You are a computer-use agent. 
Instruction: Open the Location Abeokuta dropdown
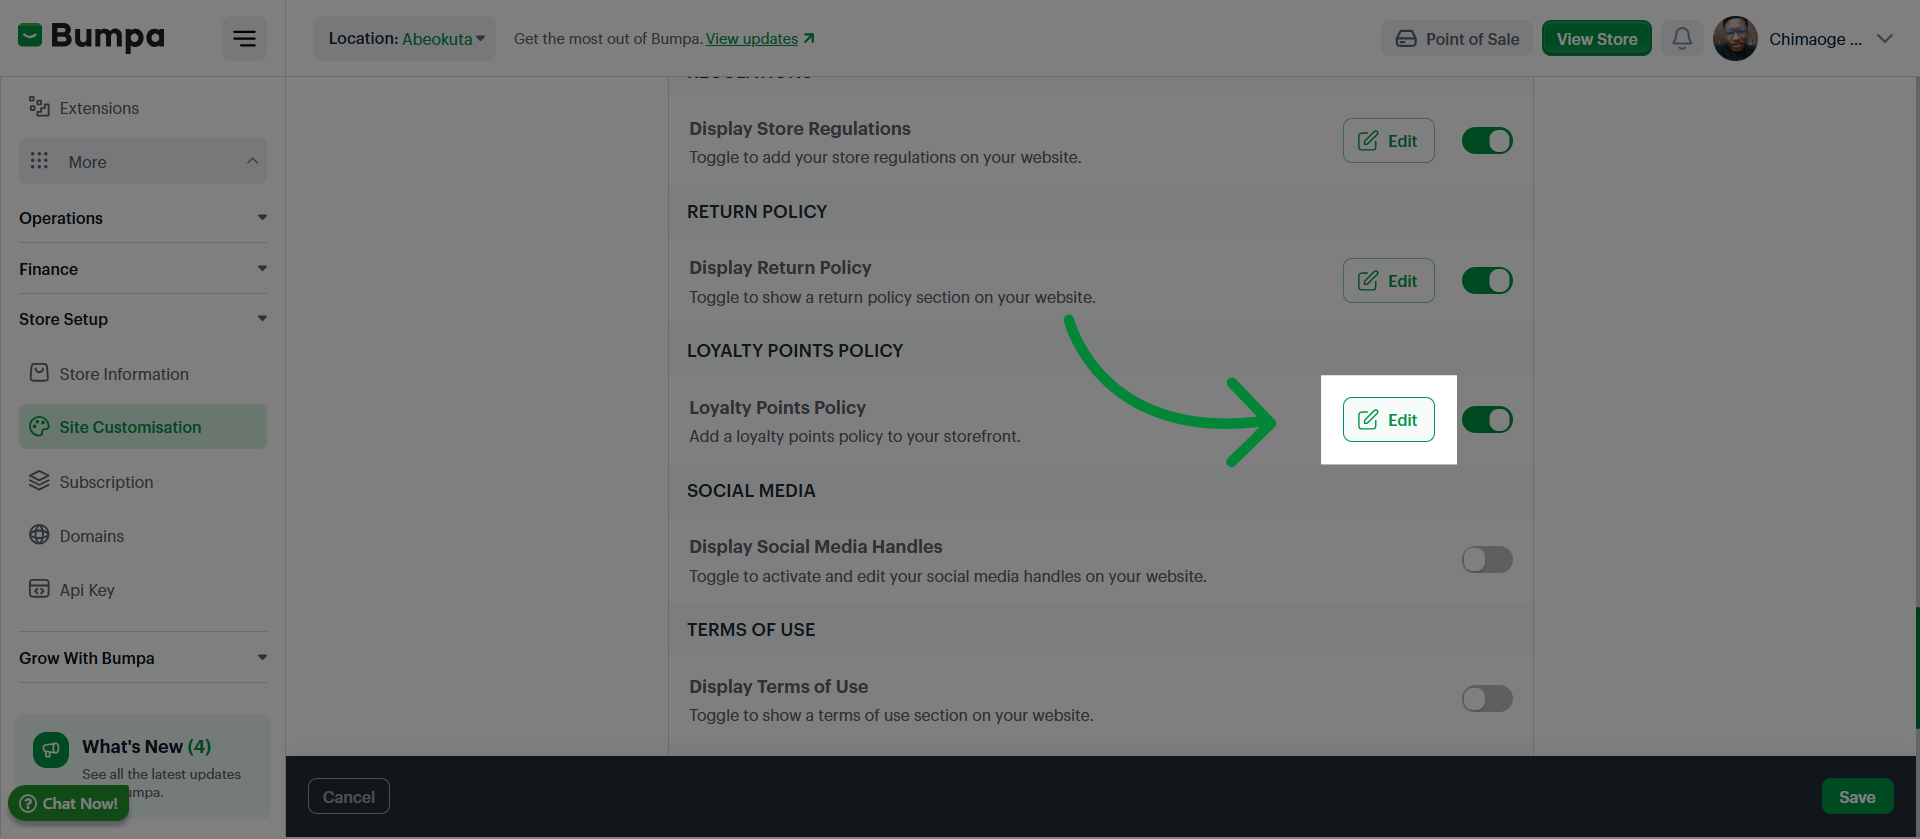405,39
